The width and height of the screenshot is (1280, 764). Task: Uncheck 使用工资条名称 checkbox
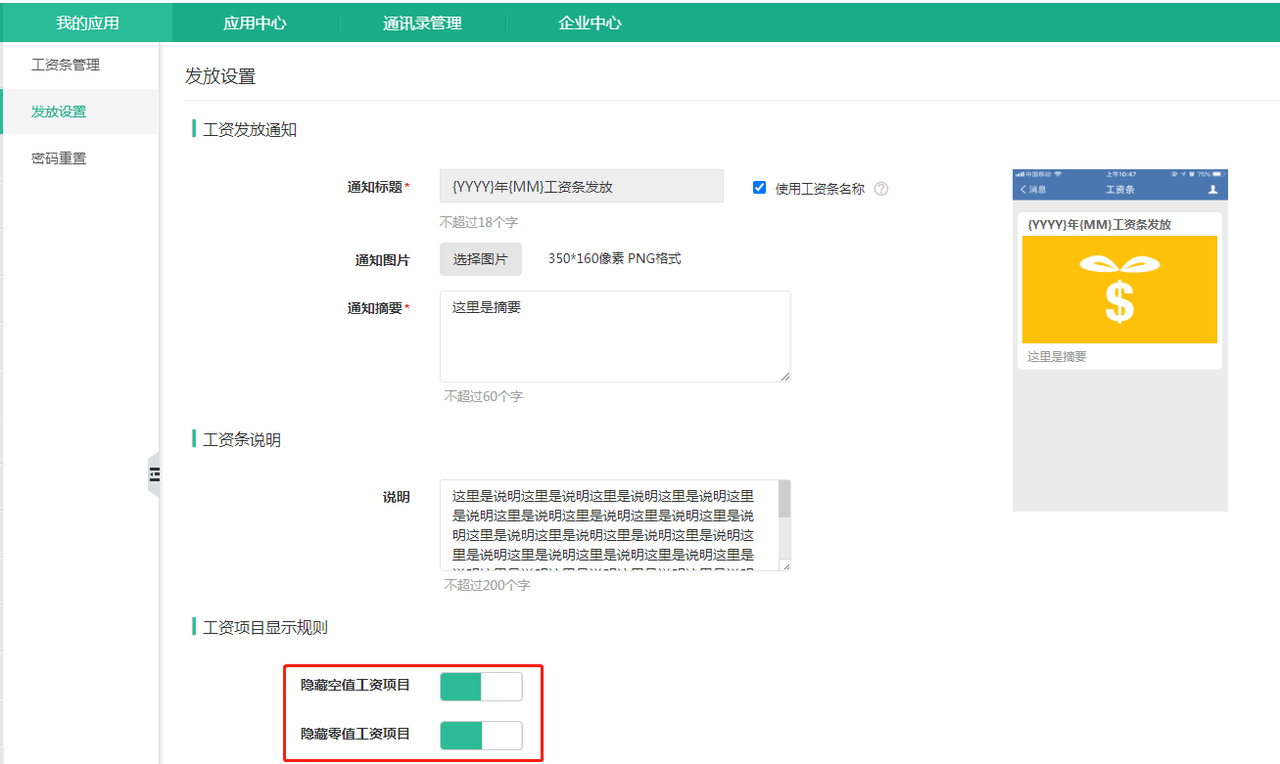pyautogui.click(x=759, y=187)
